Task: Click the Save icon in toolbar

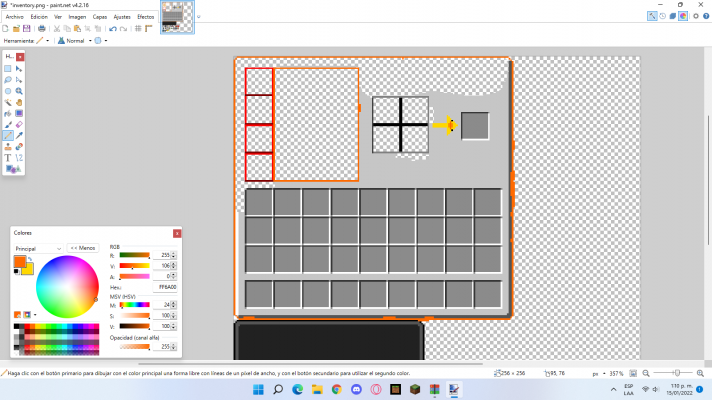Action: [x=28, y=29]
